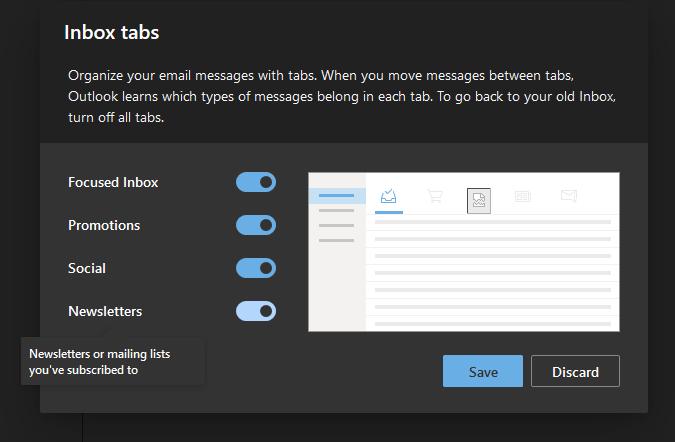Click the envelope icon in preview
Image resolution: width=675 pixels, height=442 pixels.
click(x=569, y=196)
